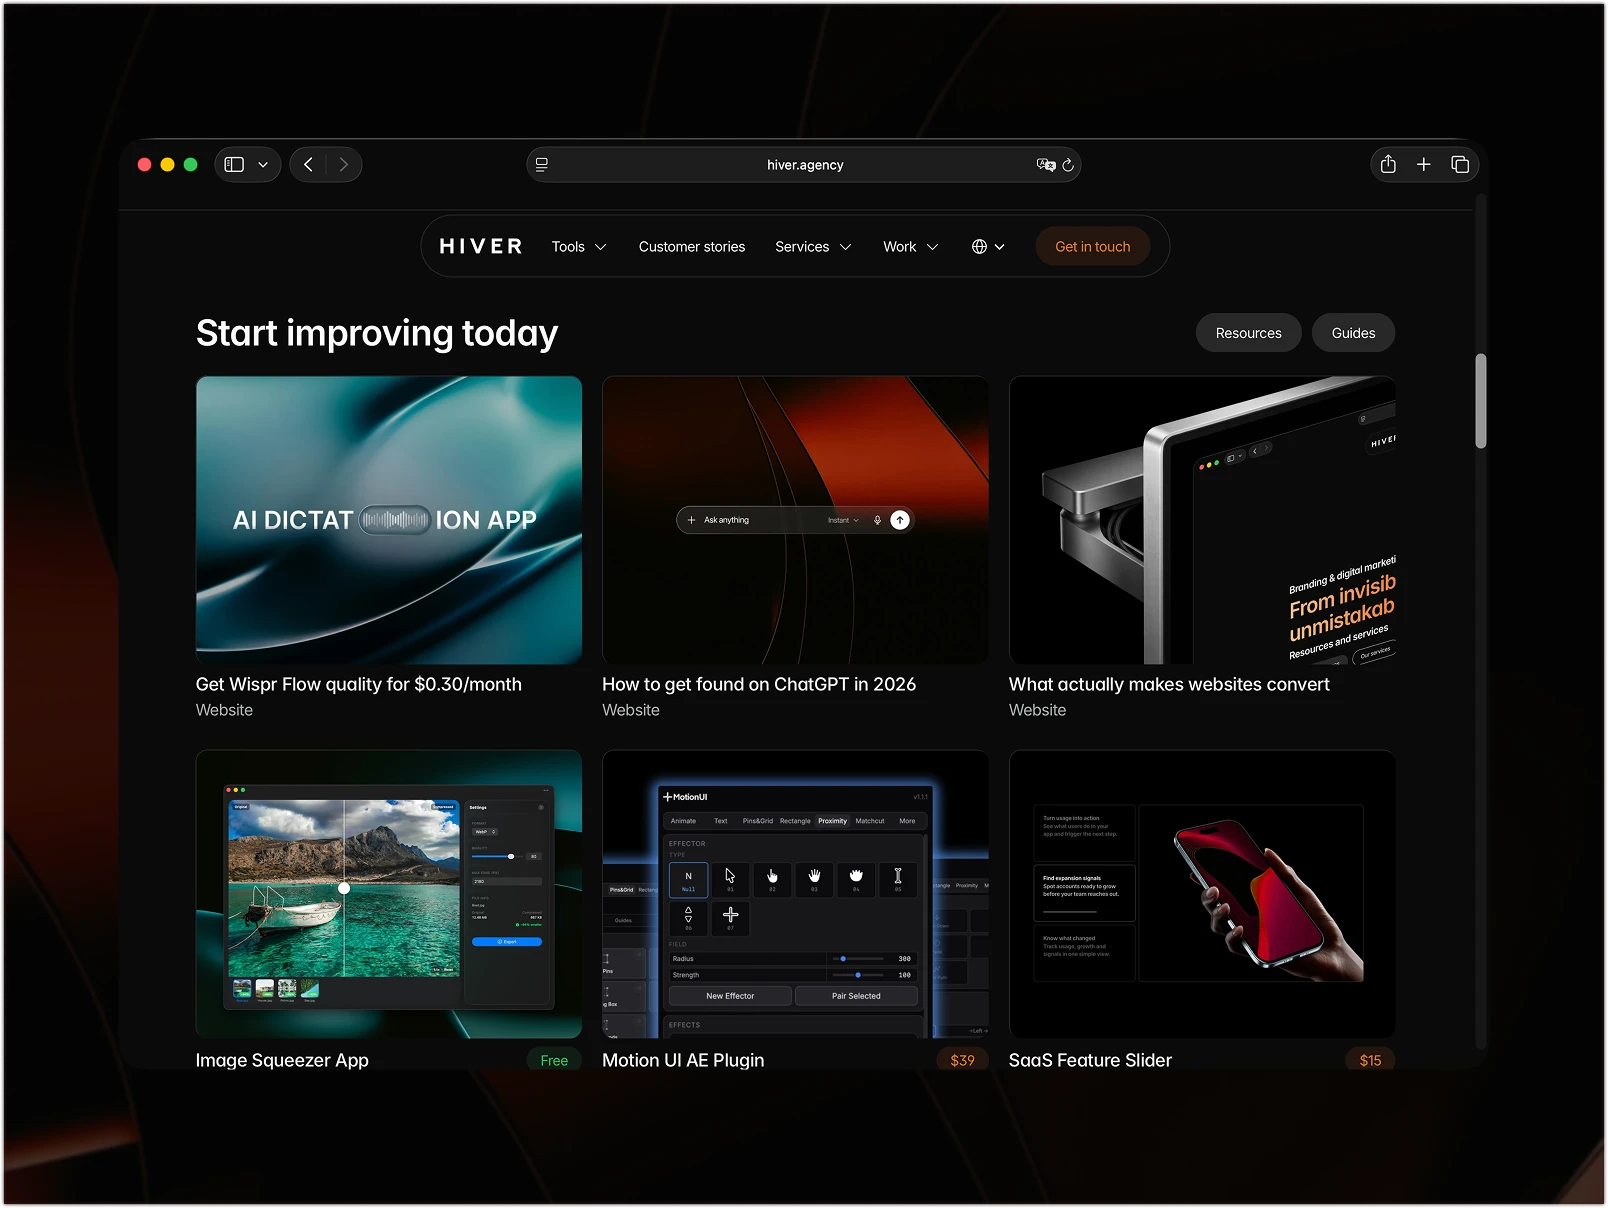The height and width of the screenshot is (1208, 1608).
Task: Expand the Services menu
Action: 813,247
